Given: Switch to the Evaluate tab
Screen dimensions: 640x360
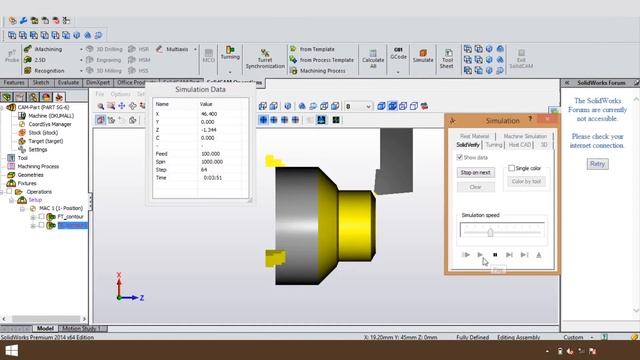Looking at the screenshot, I should pos(68,83).
